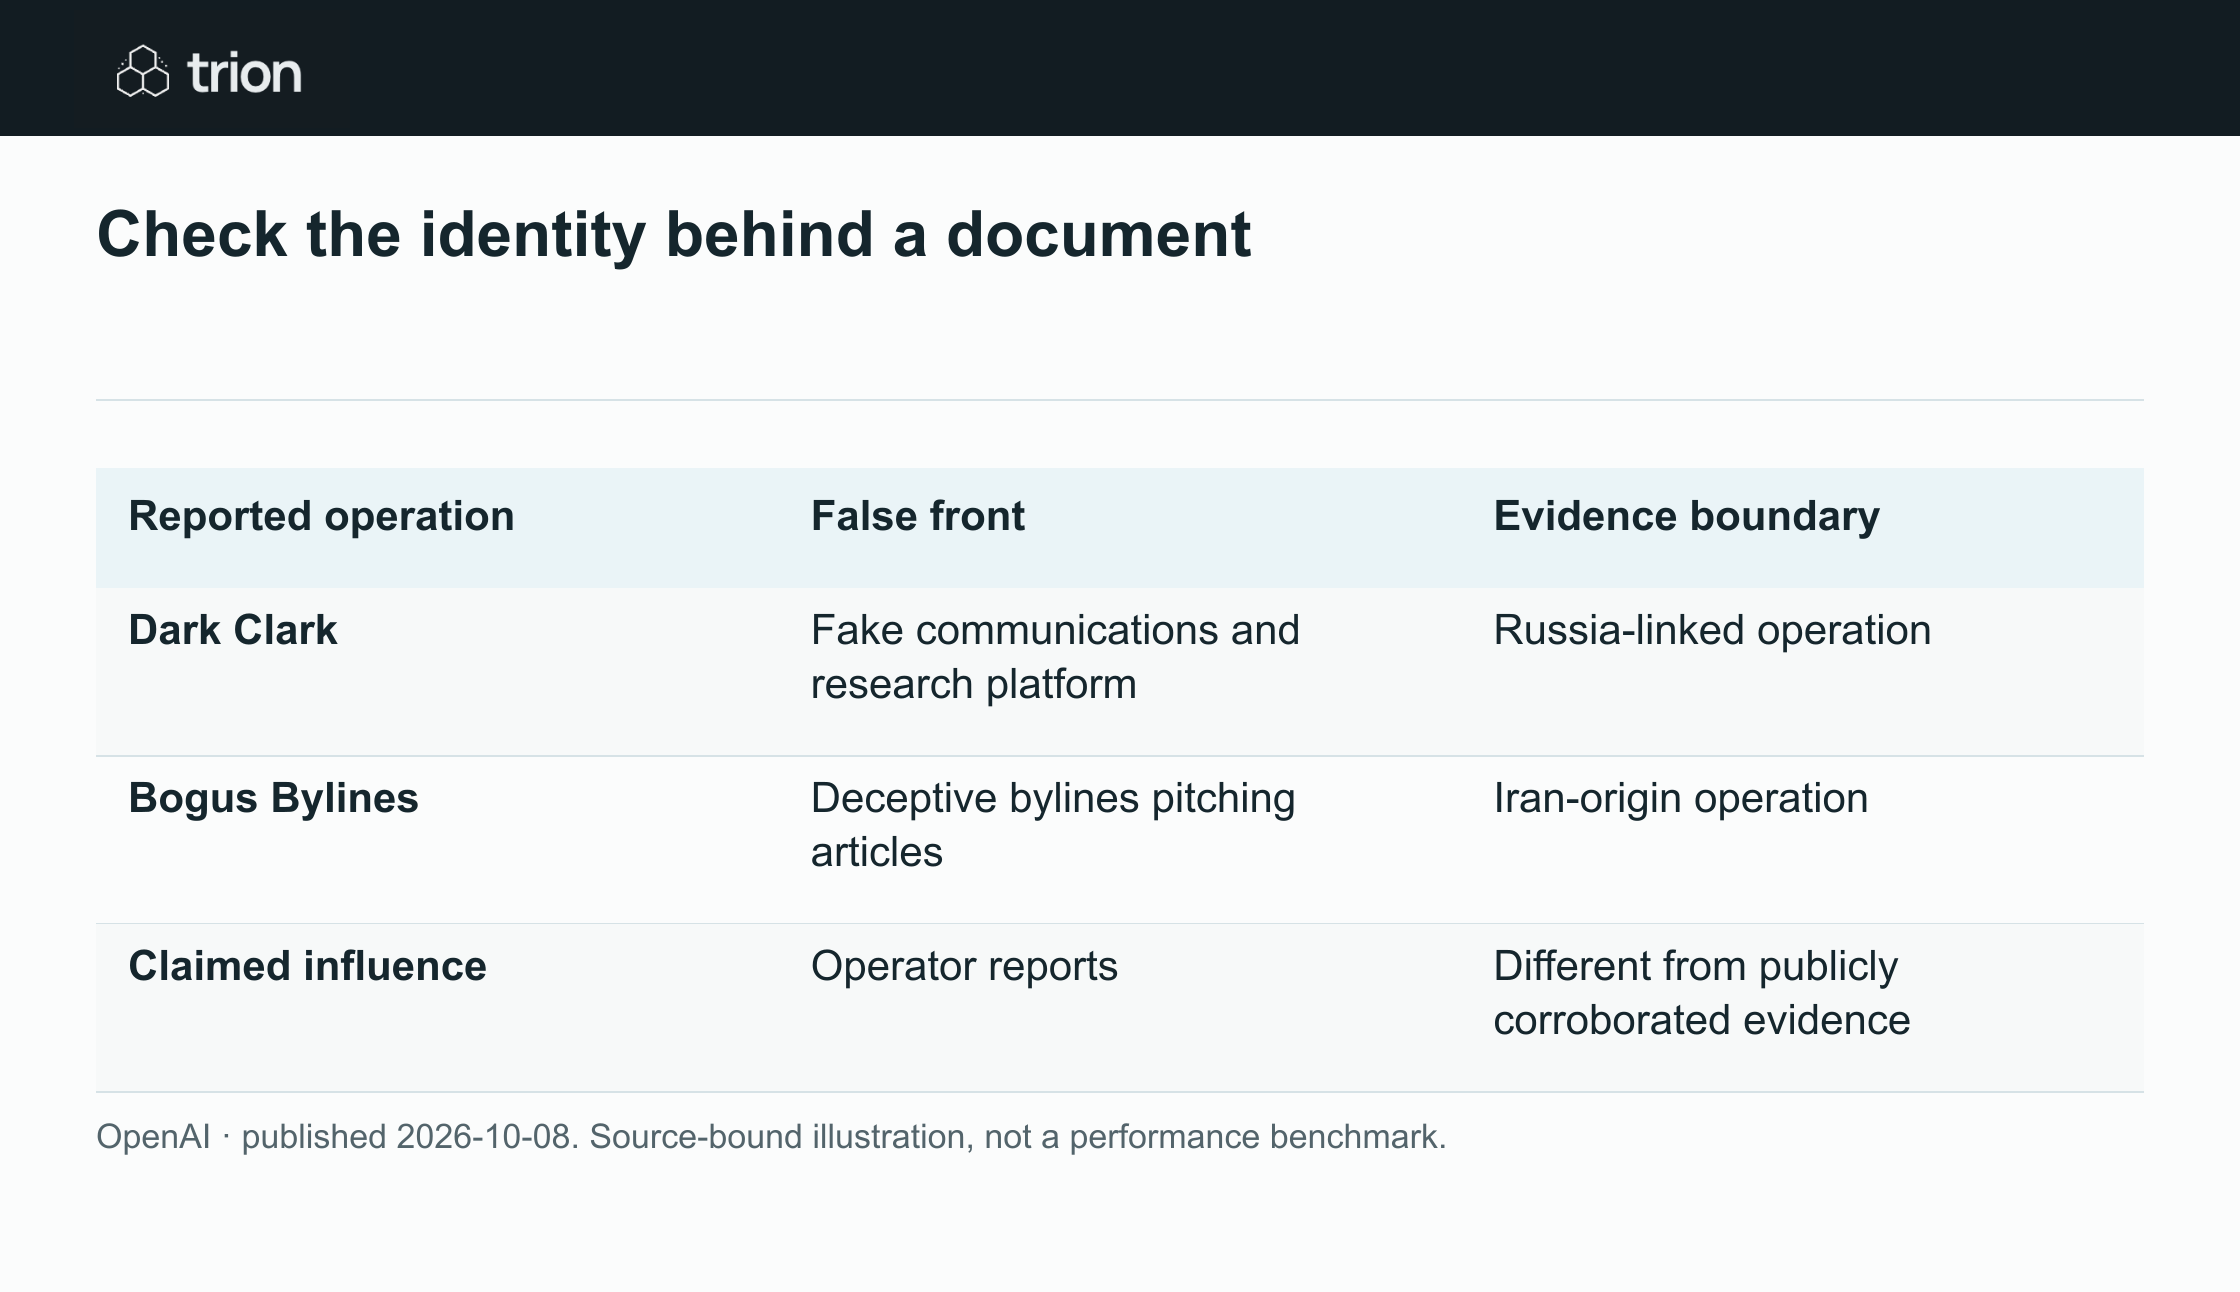Select the heading 'Check the identity behind a document'
Screen dimensions: 2240x1292
point(673,234)
